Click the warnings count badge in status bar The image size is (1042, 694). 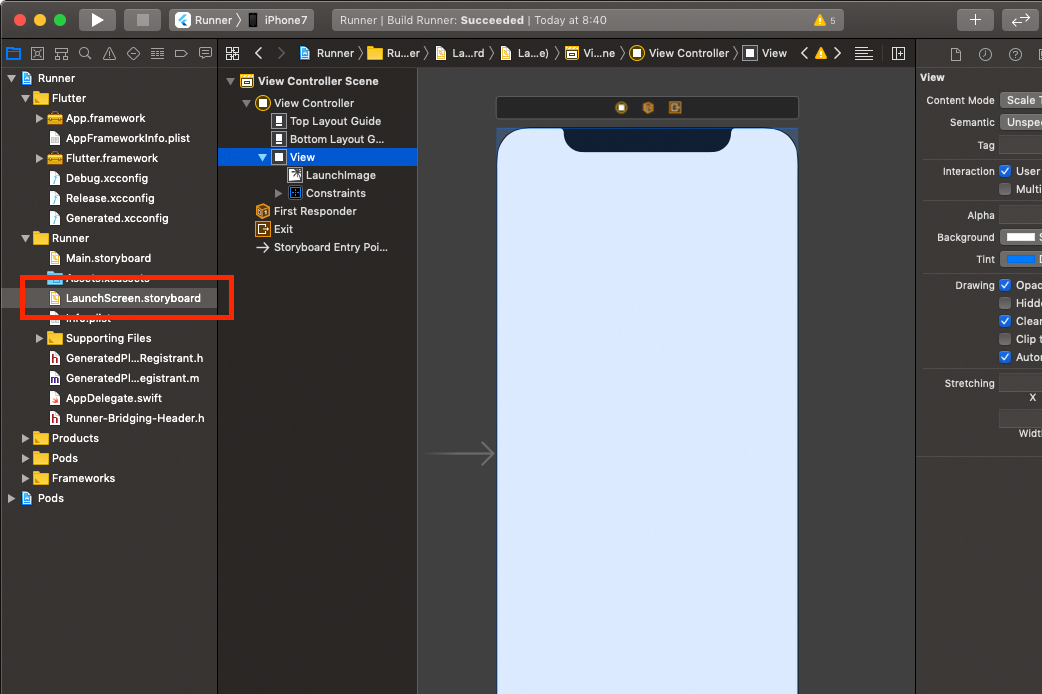825,20
